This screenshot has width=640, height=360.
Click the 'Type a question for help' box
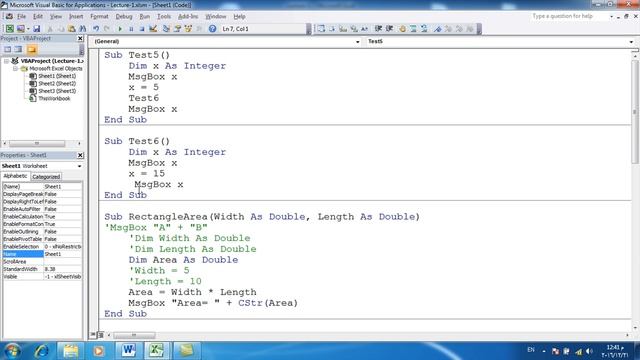tap(569, 16)
